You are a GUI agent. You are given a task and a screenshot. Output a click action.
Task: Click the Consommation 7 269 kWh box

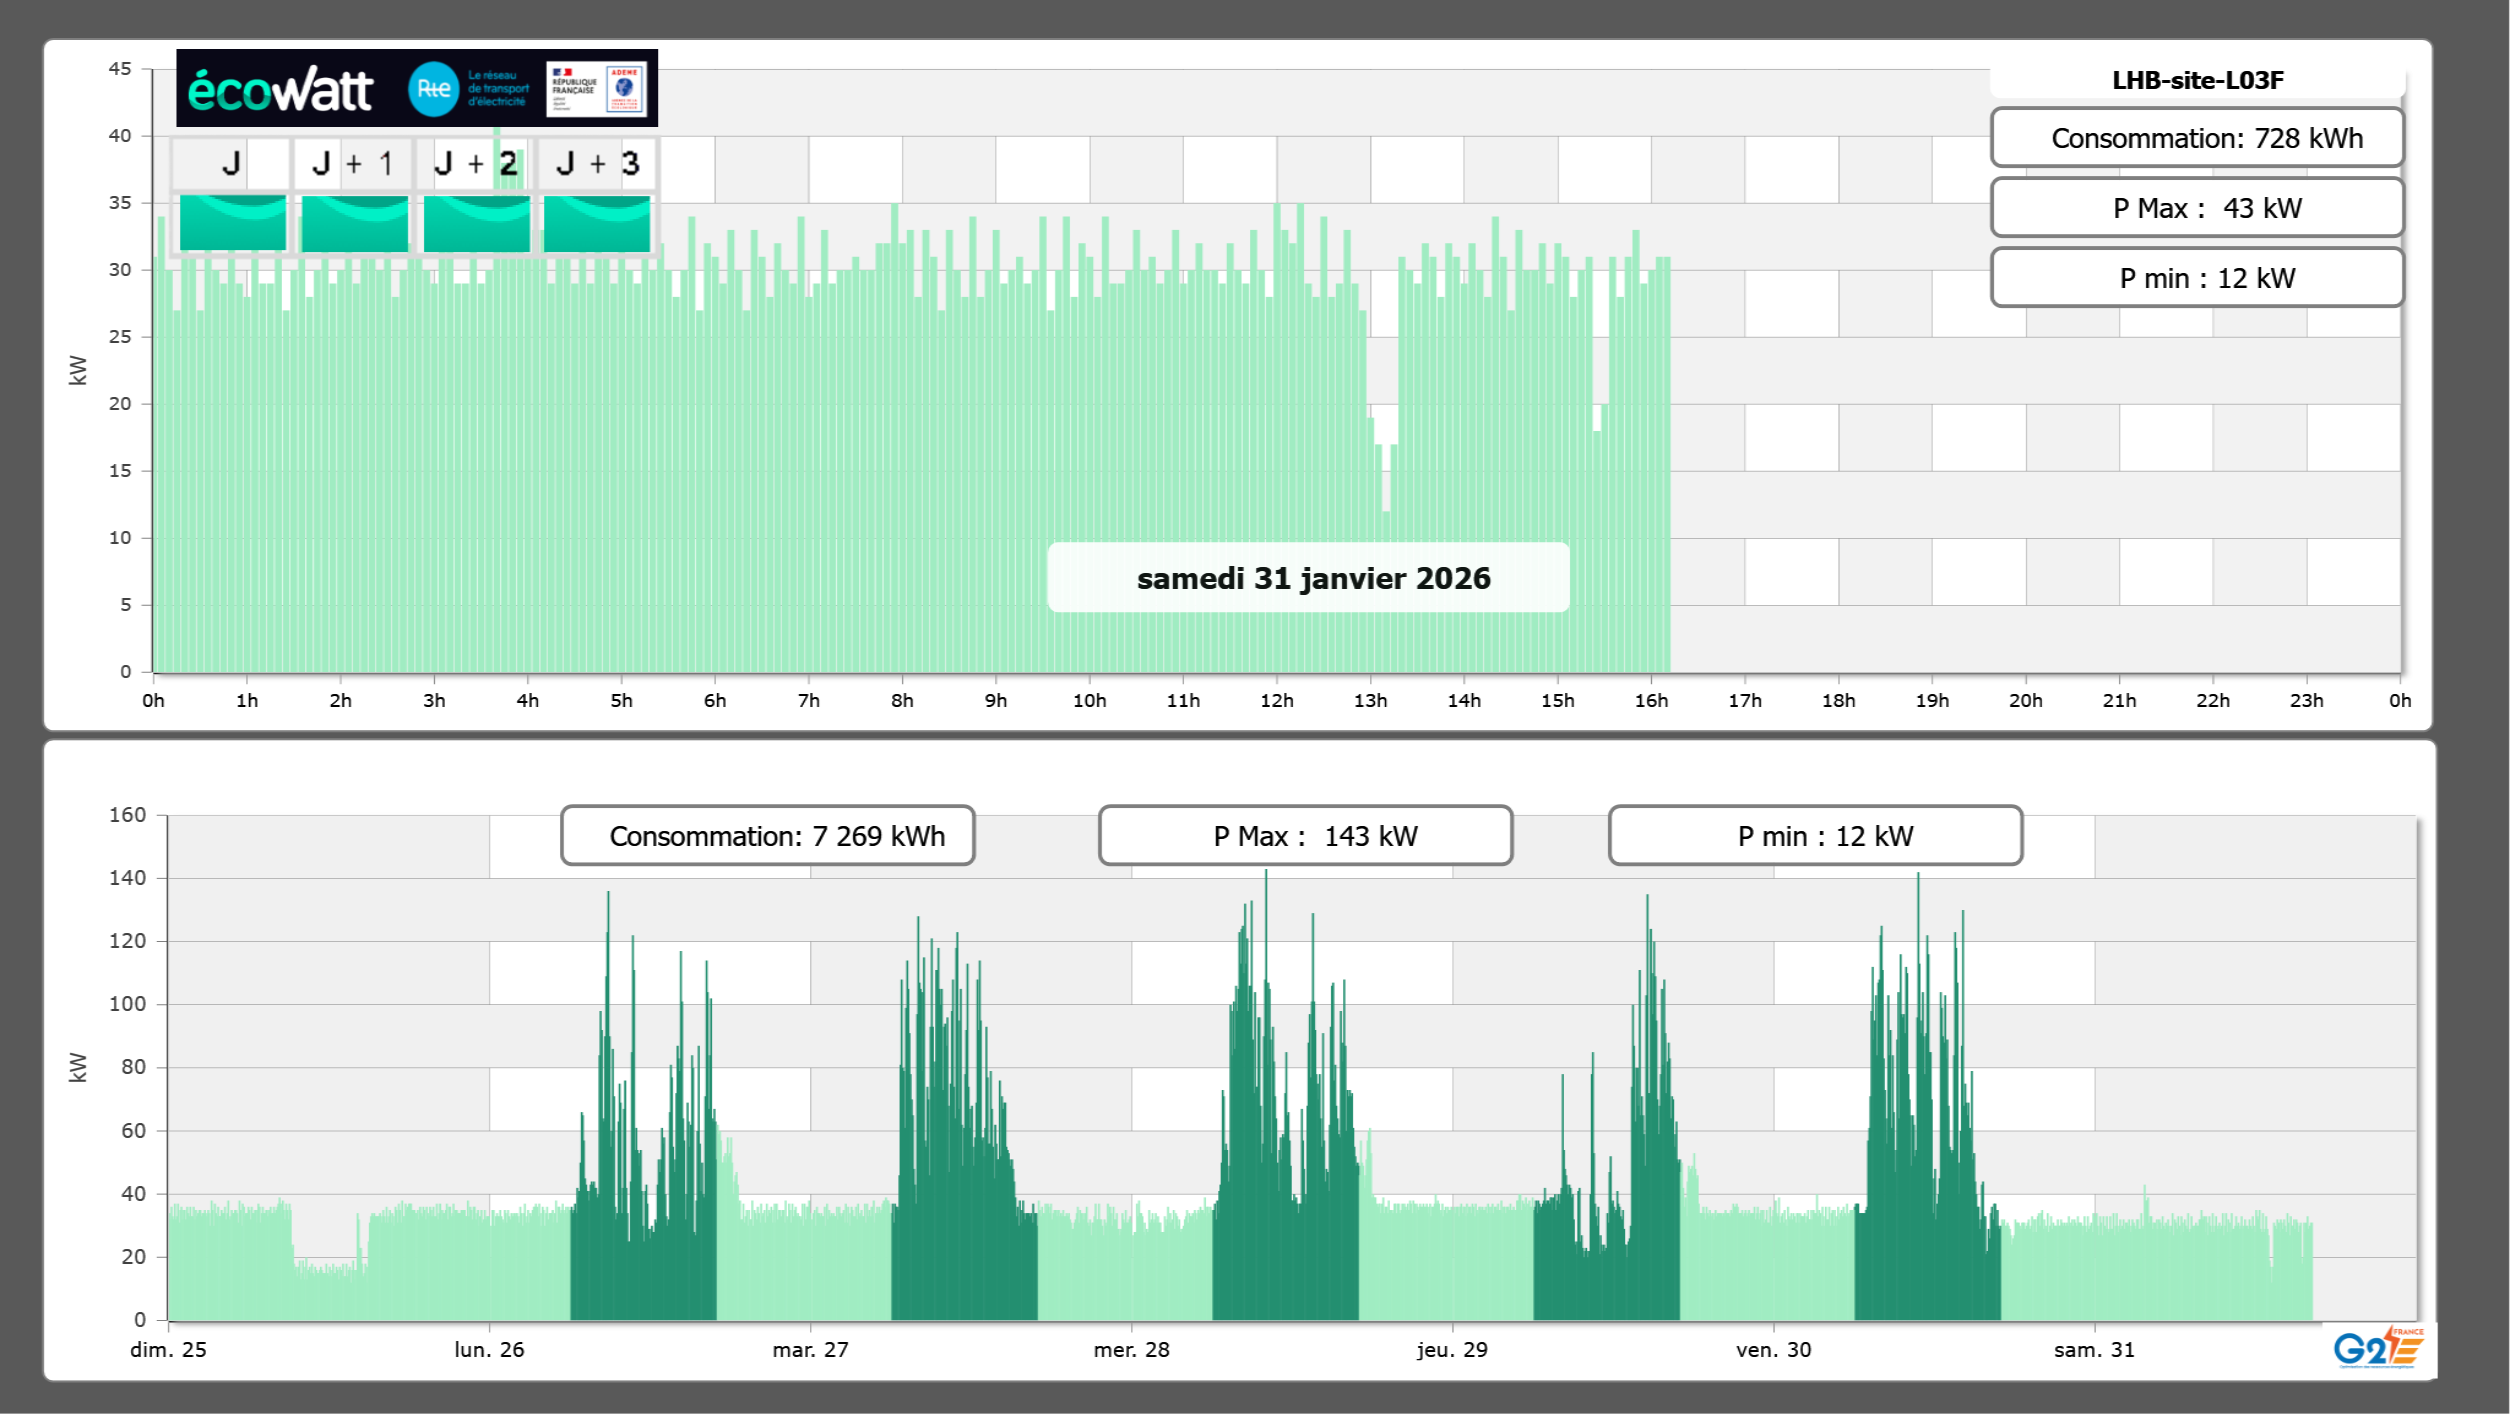[767, 836]
